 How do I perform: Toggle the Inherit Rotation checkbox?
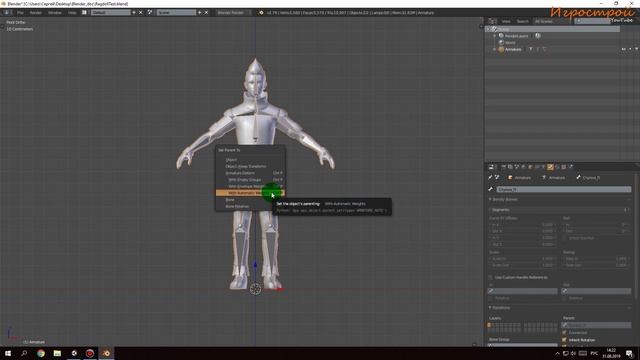[x=564, y=340]
